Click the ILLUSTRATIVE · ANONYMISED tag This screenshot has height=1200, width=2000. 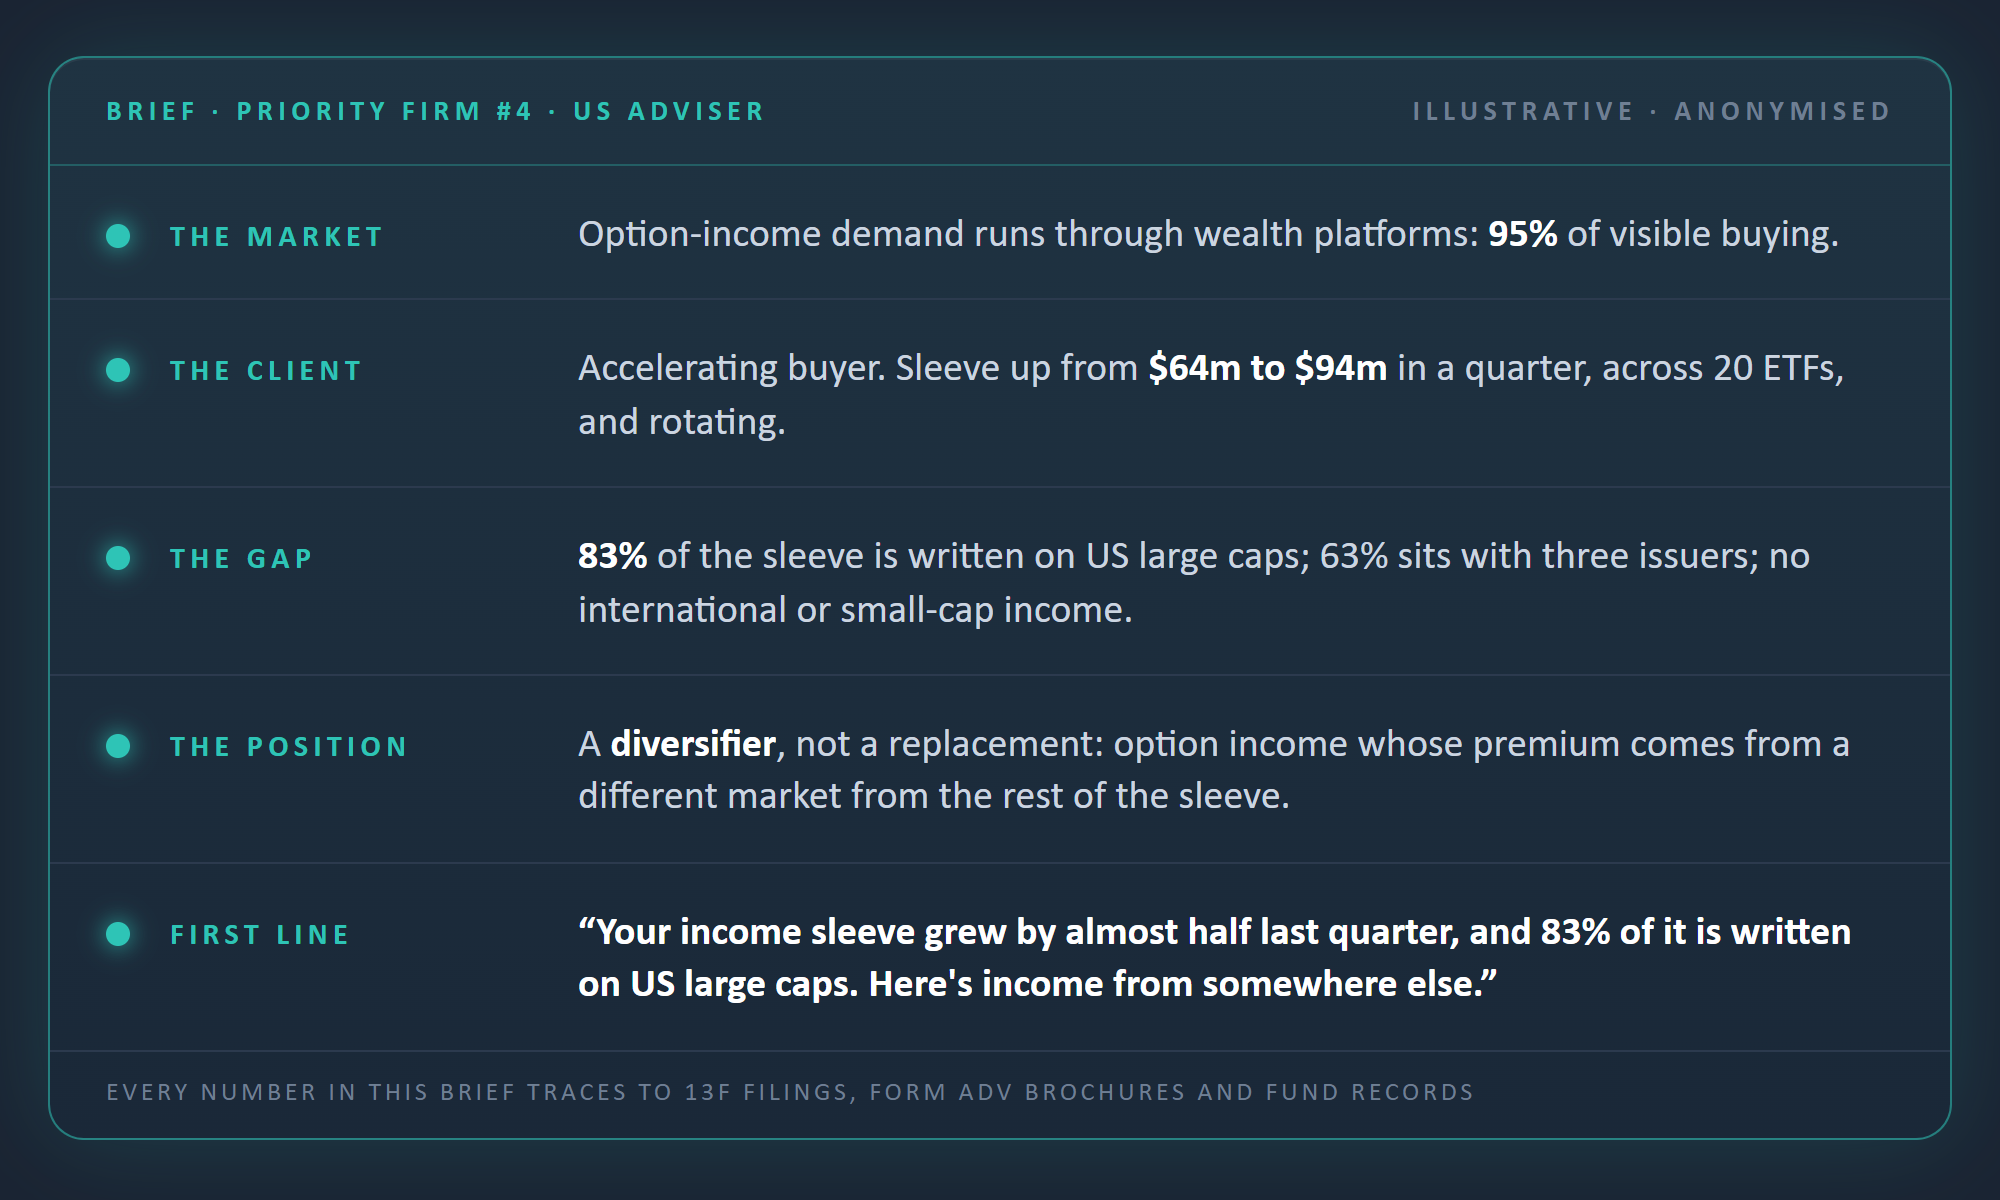tap(1652, 111)
